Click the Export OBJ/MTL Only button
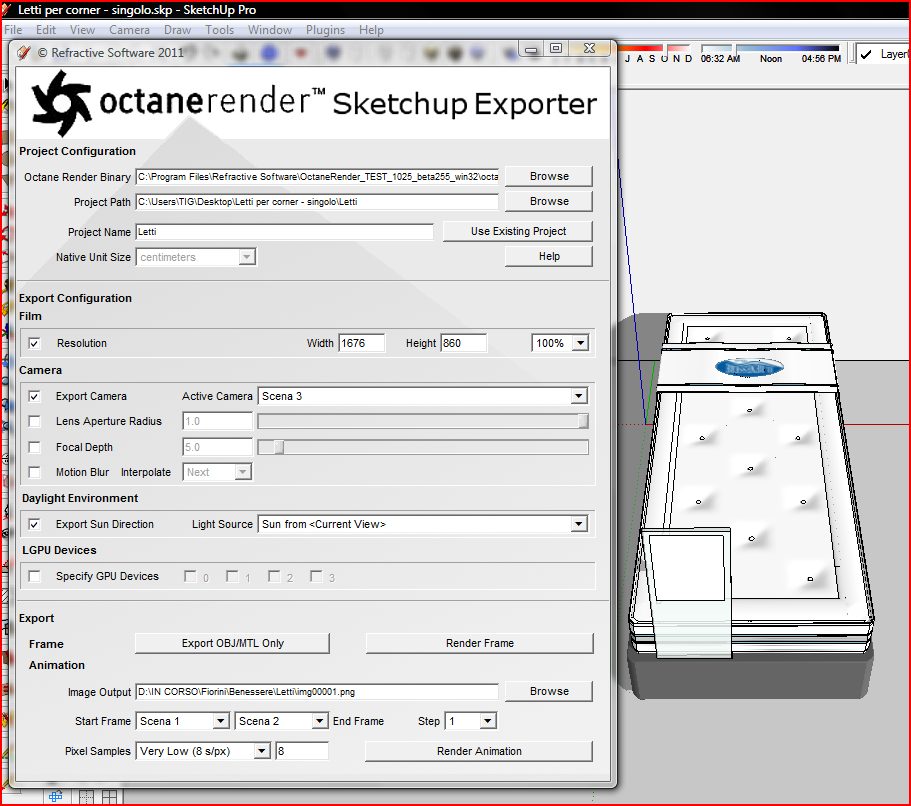The image size is (911, 806). 232,643
